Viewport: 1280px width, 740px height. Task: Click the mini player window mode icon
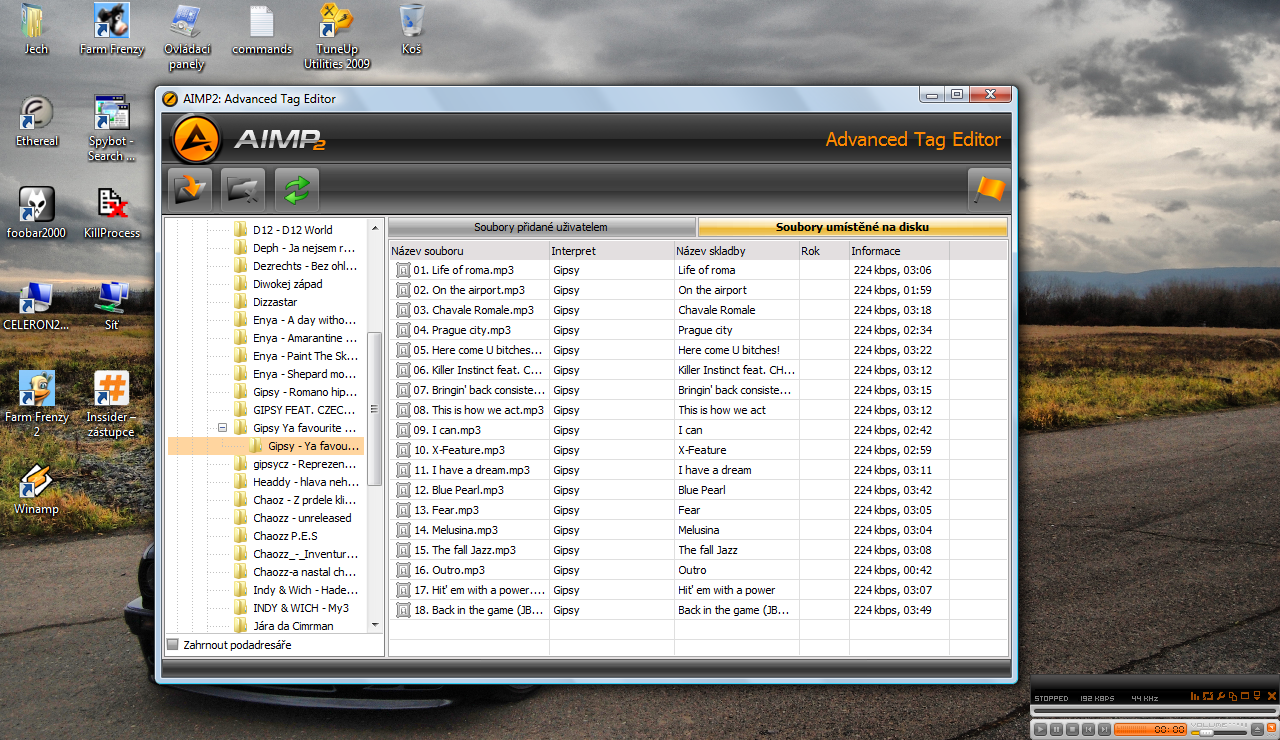click(1245, 696)
